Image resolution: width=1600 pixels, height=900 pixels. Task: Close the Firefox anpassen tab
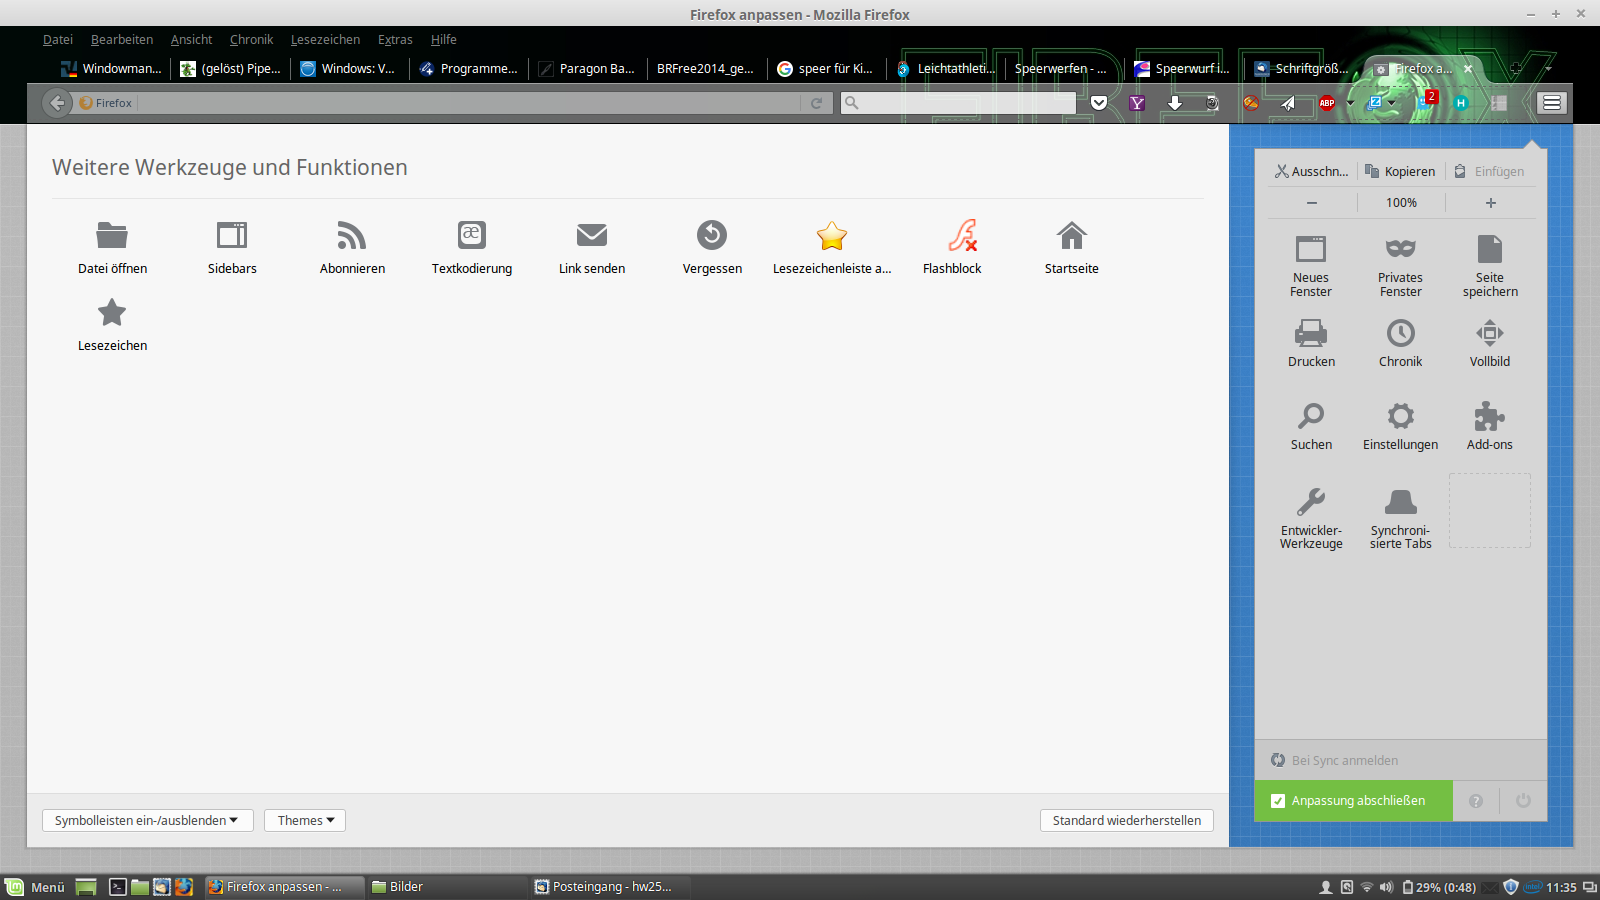pyautogui.click(x=1468, y=69)
